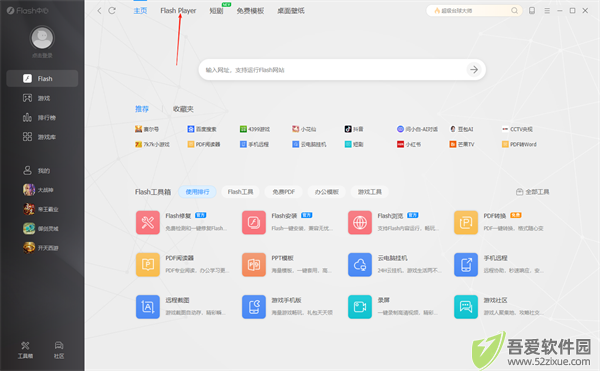The width and height of the screenshot is (600, 371).
Task: Open 社区 community at sidebar bottom
Action: 59,350
